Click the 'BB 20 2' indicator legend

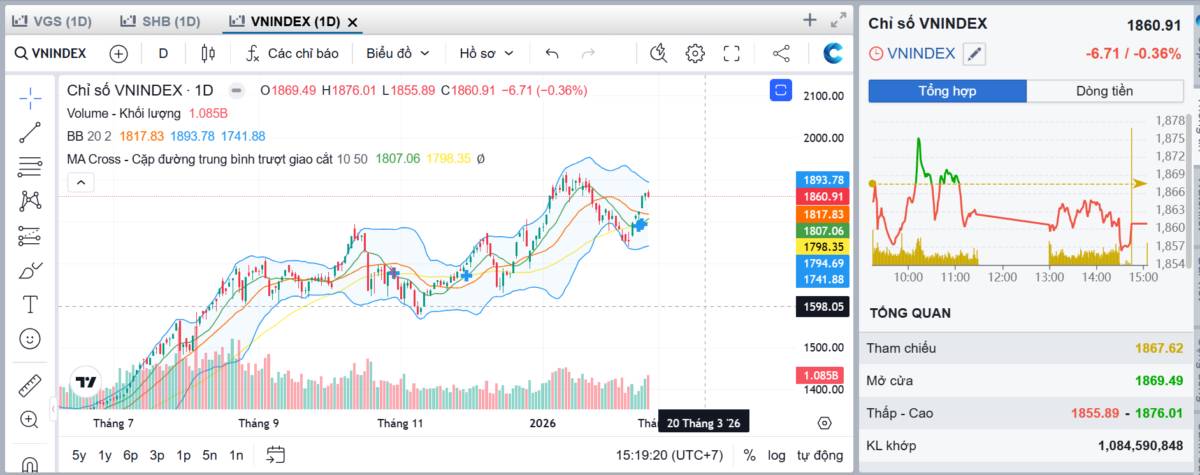point(89,136)
